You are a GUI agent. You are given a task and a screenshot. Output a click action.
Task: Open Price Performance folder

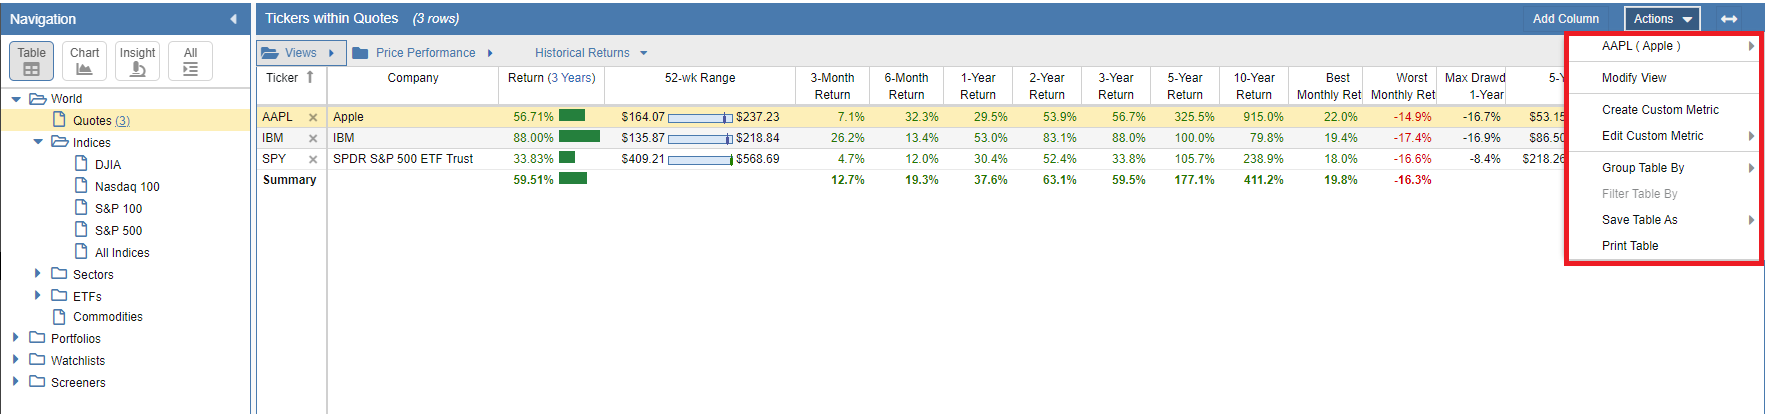click(423, 53)
